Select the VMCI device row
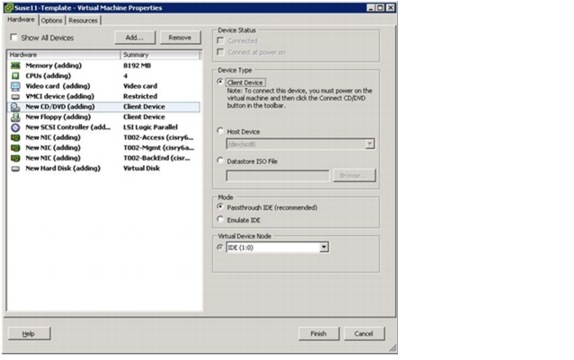 (x=104, y=97)
